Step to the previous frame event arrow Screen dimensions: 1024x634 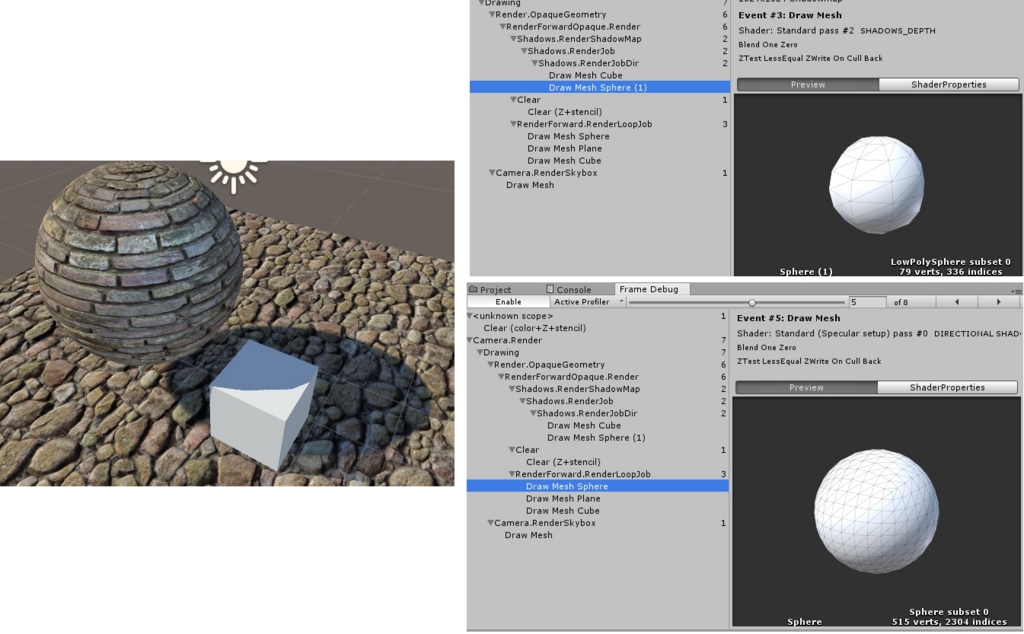957,302
